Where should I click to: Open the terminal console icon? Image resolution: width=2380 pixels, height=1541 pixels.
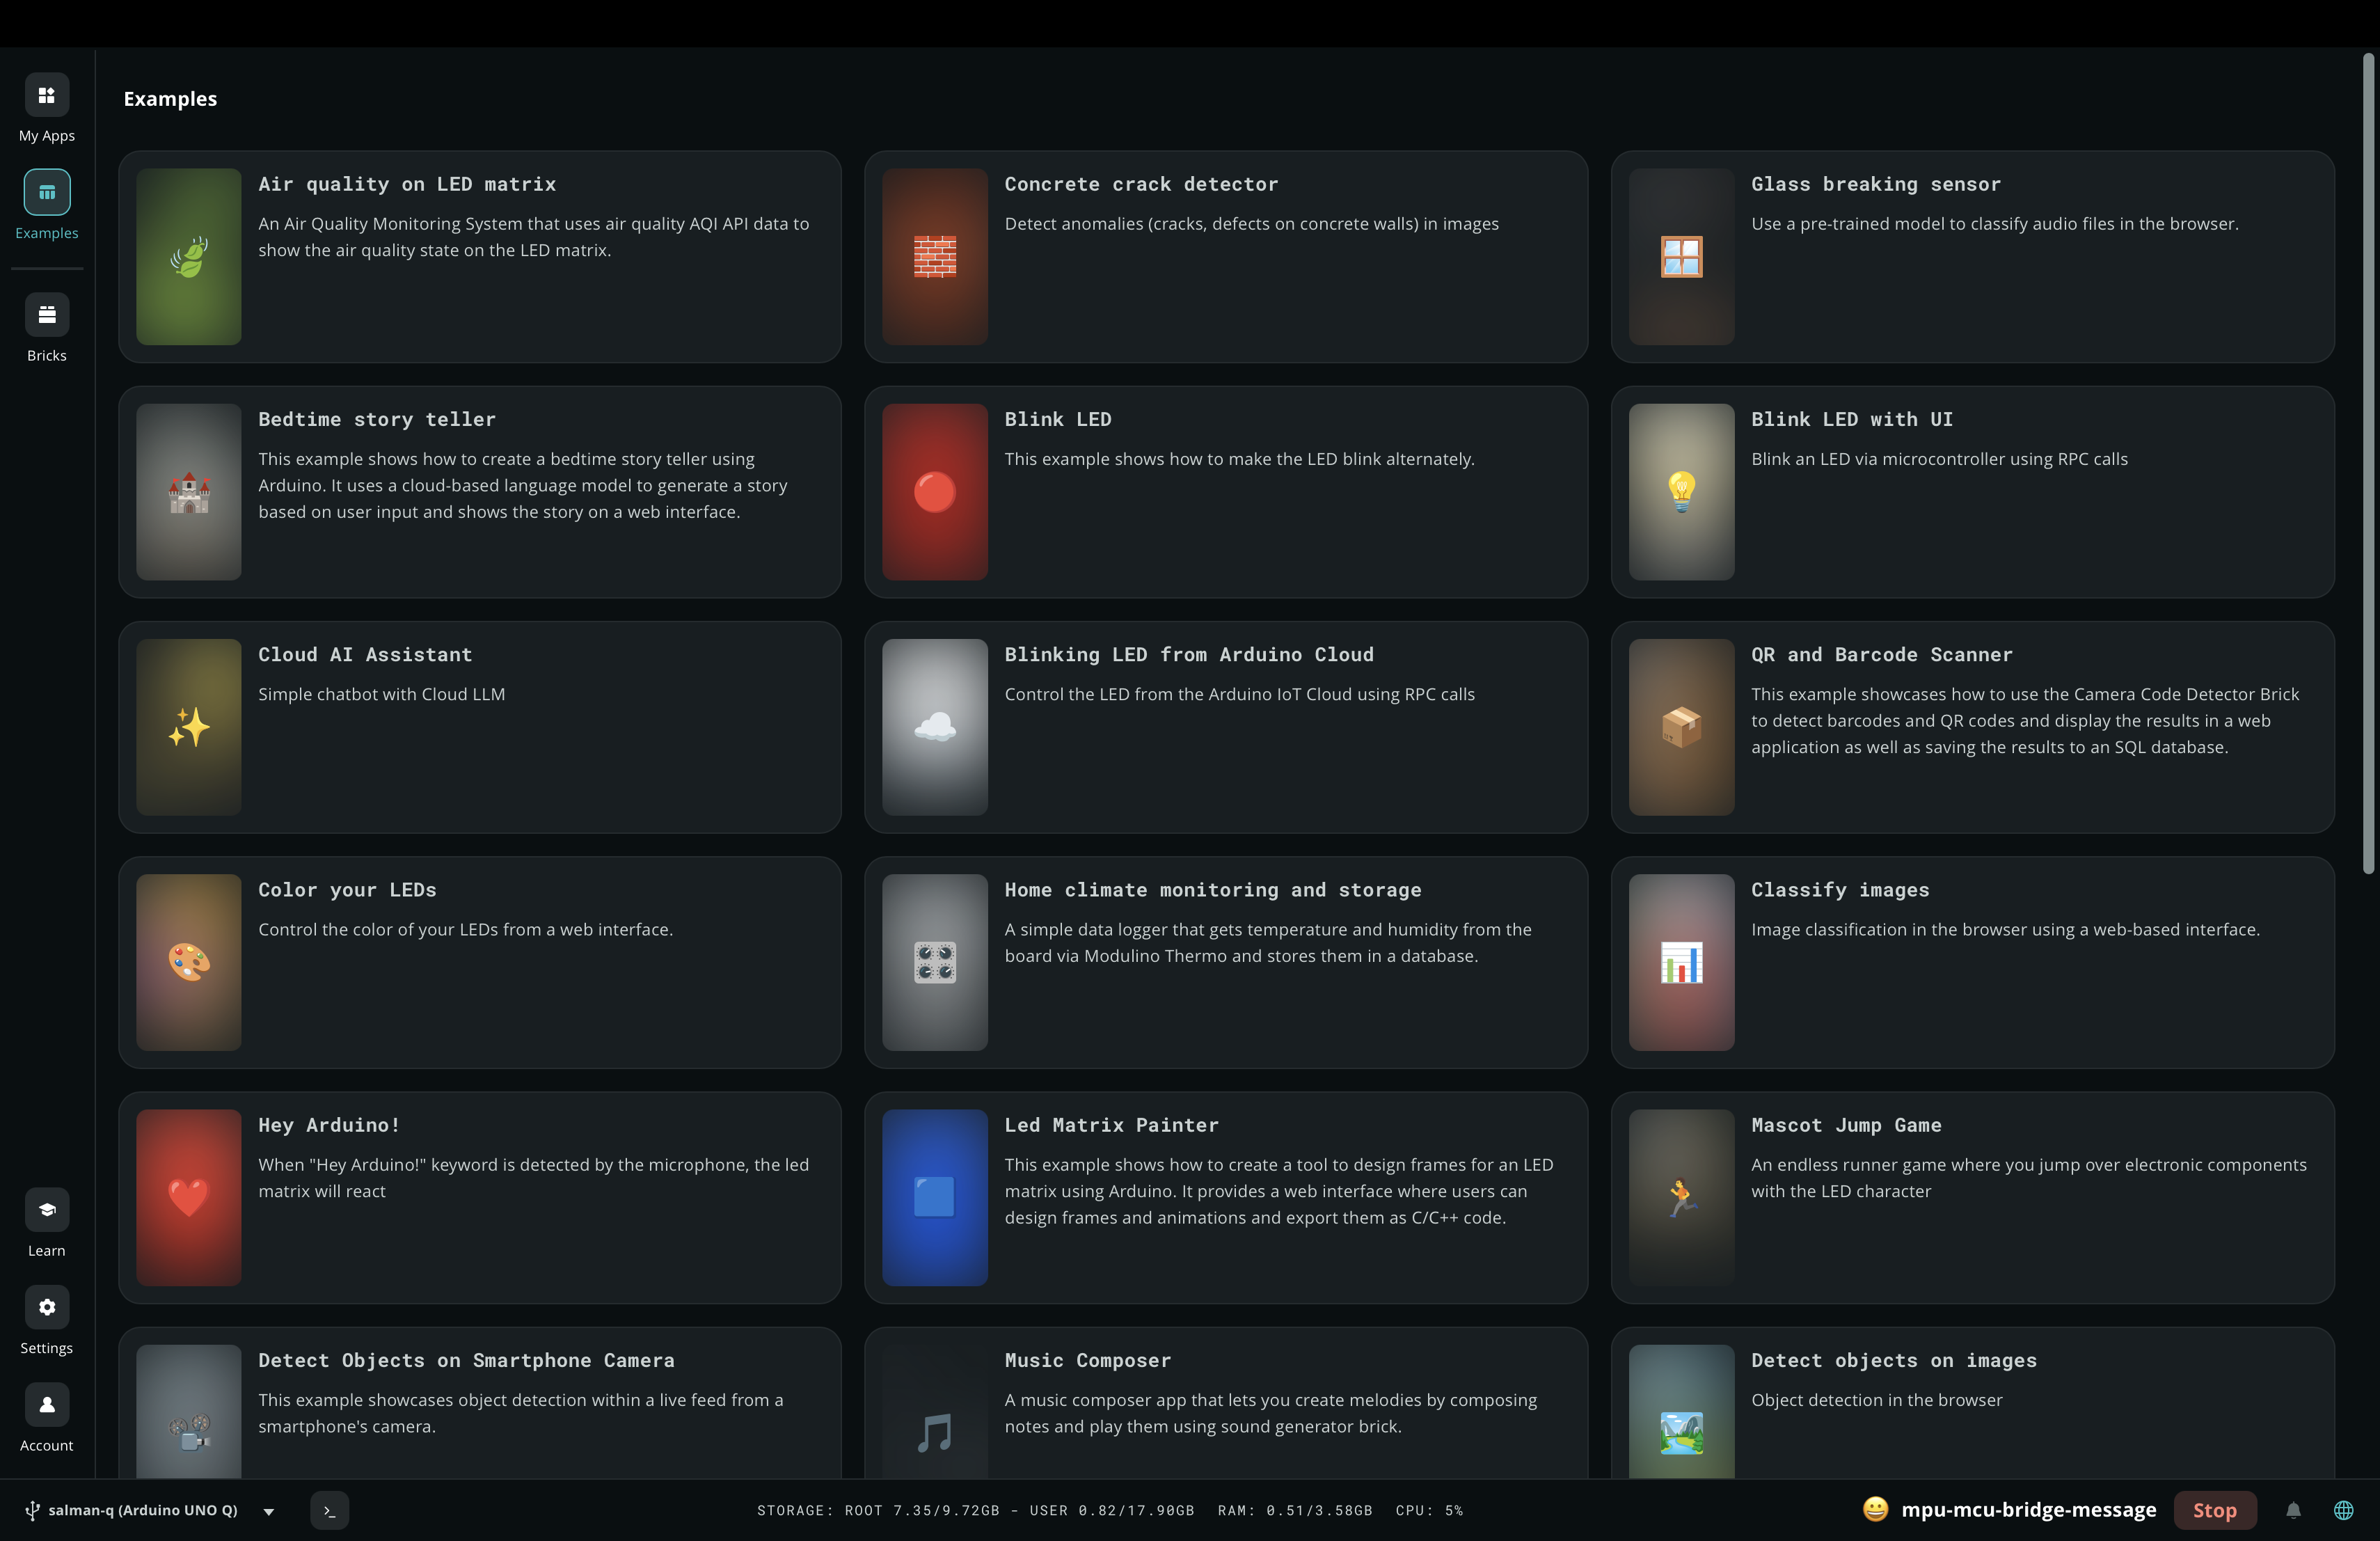pyautogui.click(x=330, y=1511)
